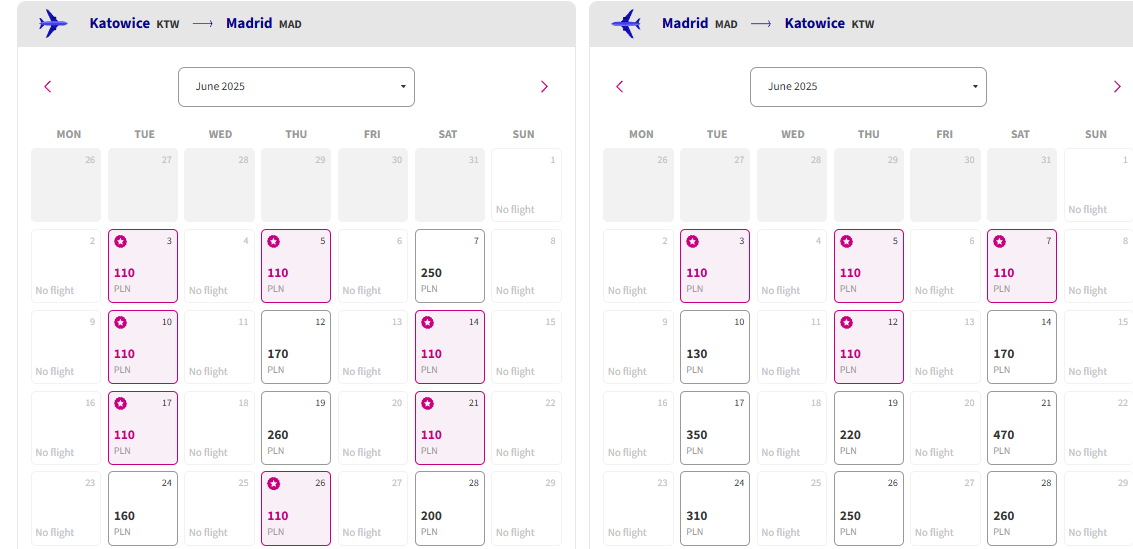This screenshot has width=1133, height=549.
Task: Select outbound June 7 flight for 250 PLN
Action: click(449, 266)
